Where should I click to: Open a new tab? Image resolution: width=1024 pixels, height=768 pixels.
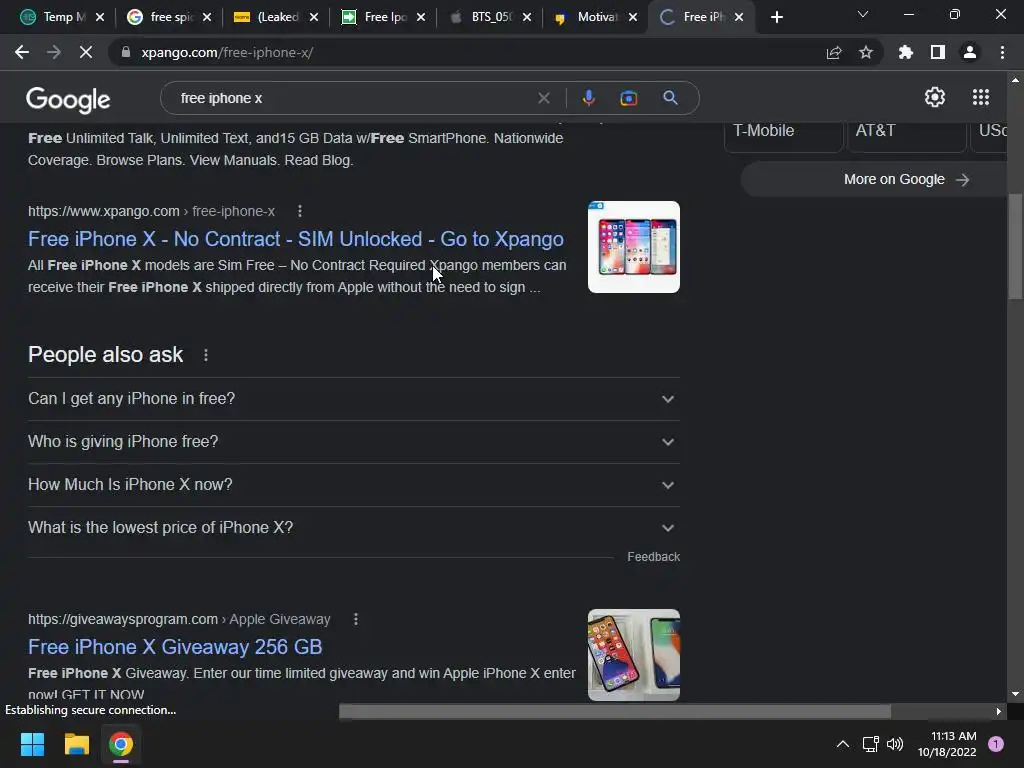(x=776, y=18)
